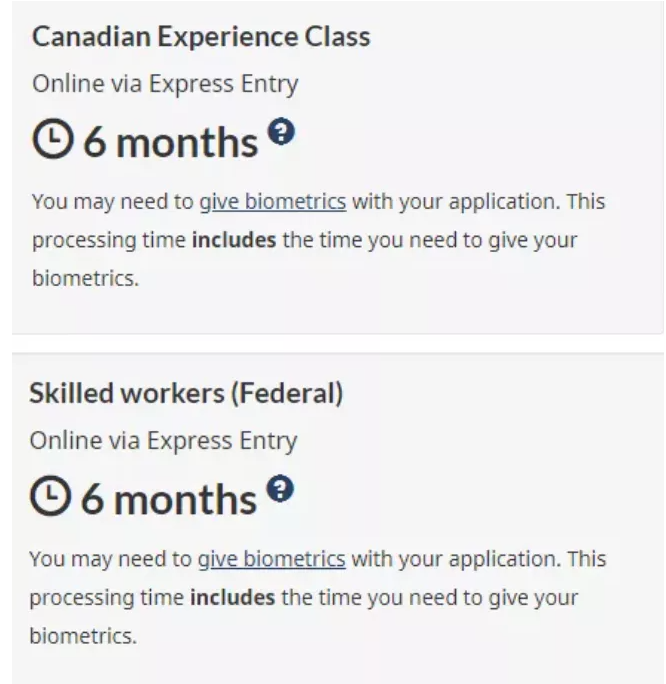This screenshot has height=684, width=666.
Task: Click the Canadian Experience Class heading
Action: click(x=201, y=38)
